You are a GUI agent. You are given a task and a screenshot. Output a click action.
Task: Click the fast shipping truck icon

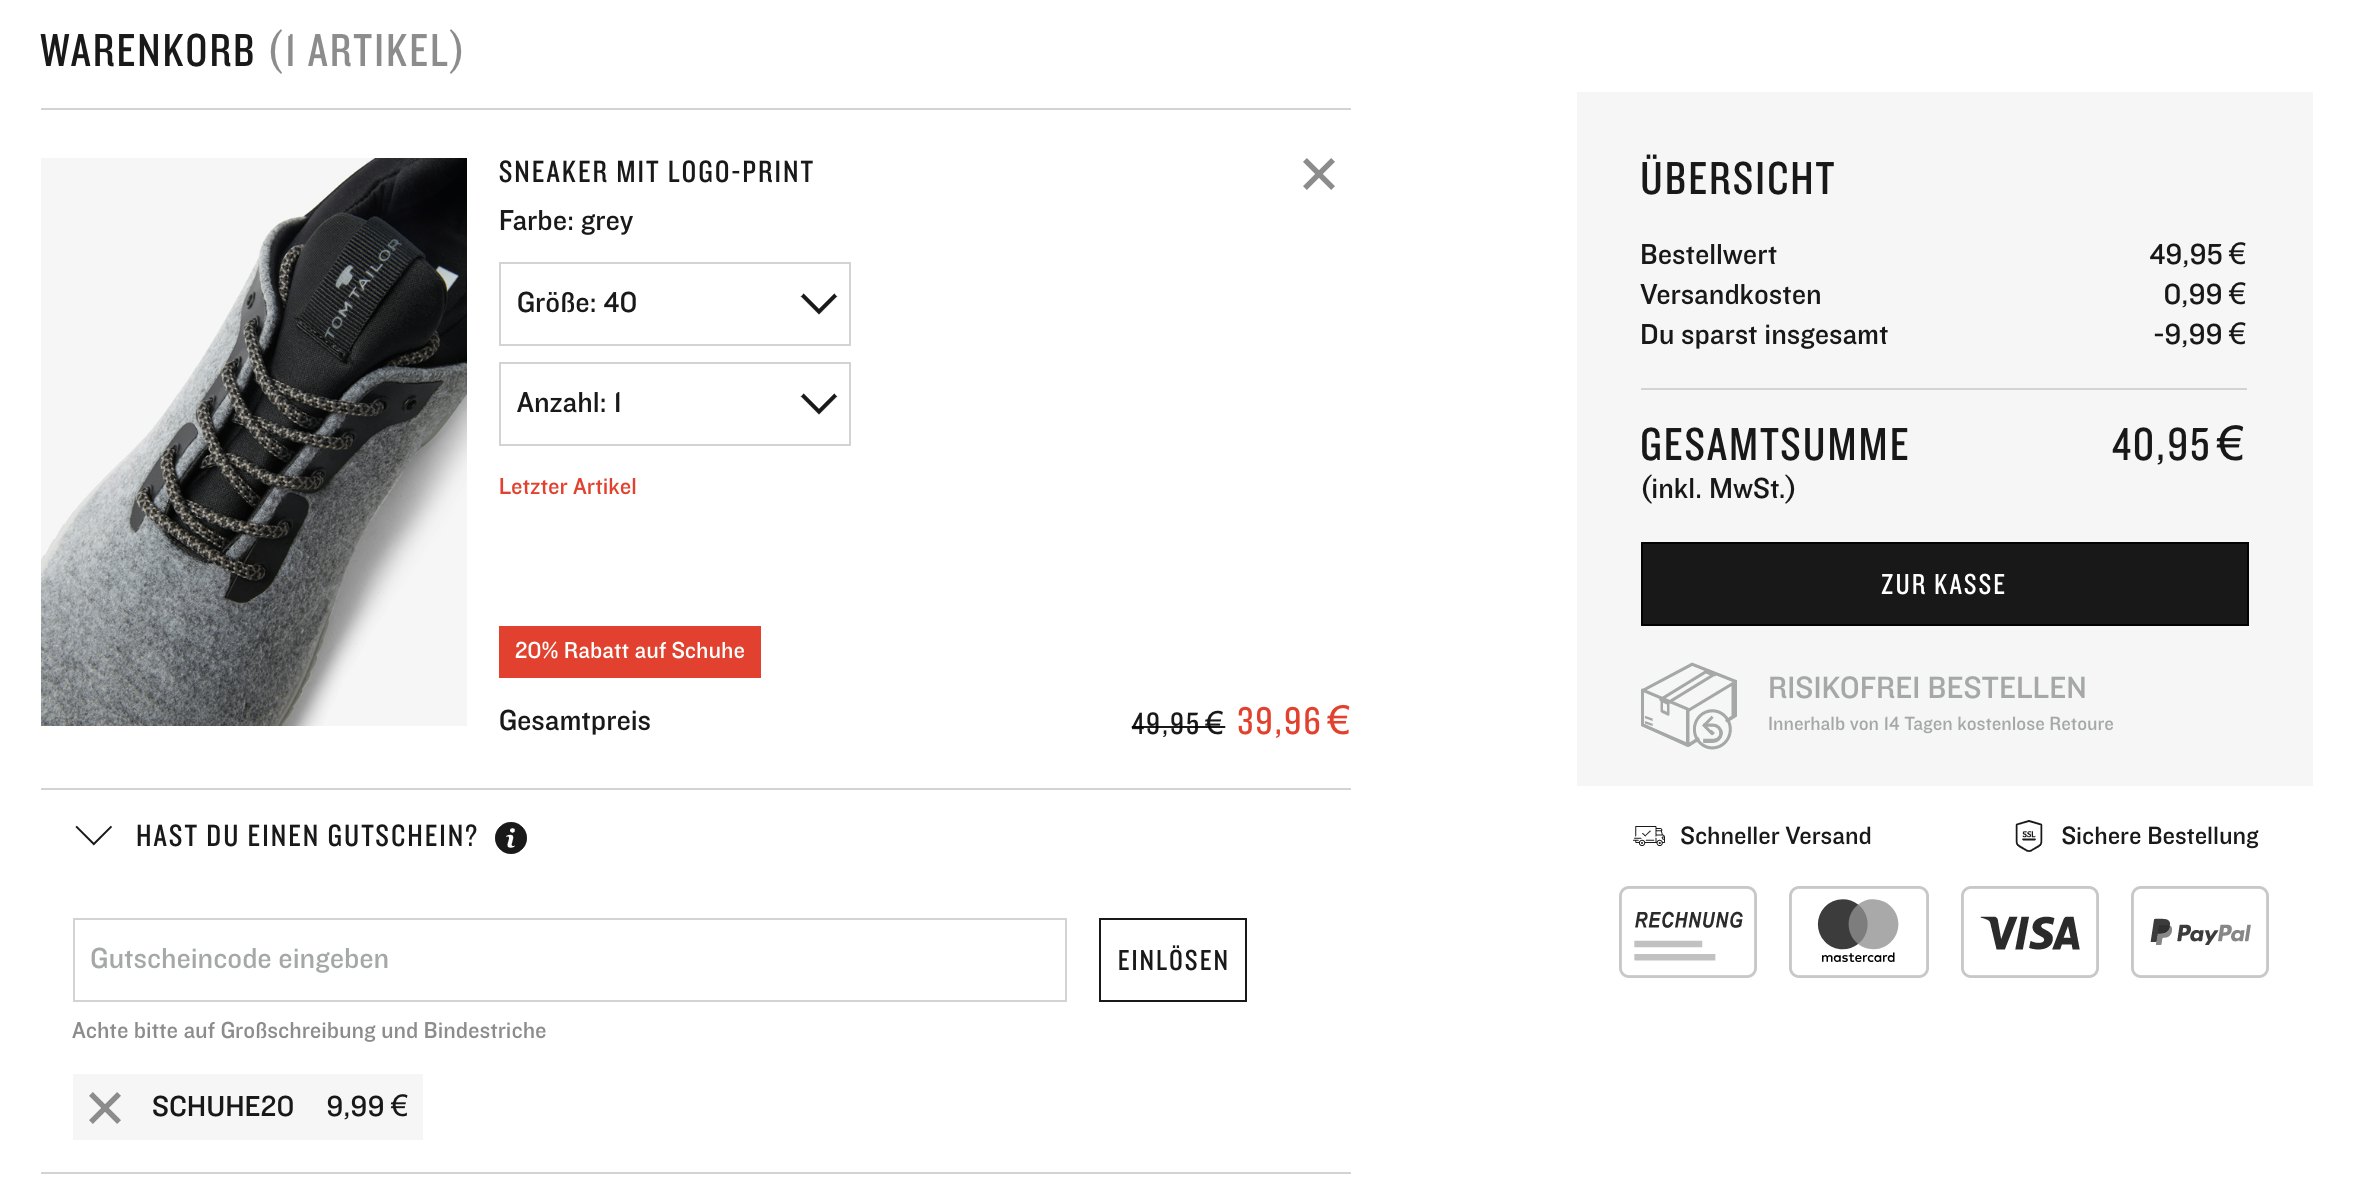click(x=1649, y=836)
